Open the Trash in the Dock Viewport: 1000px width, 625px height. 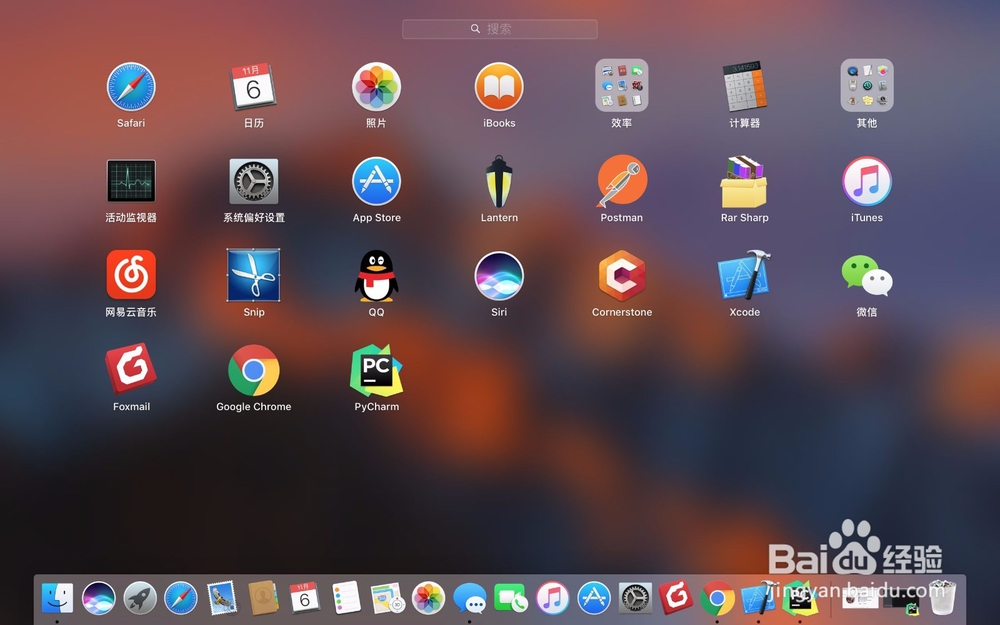(943, 598)
